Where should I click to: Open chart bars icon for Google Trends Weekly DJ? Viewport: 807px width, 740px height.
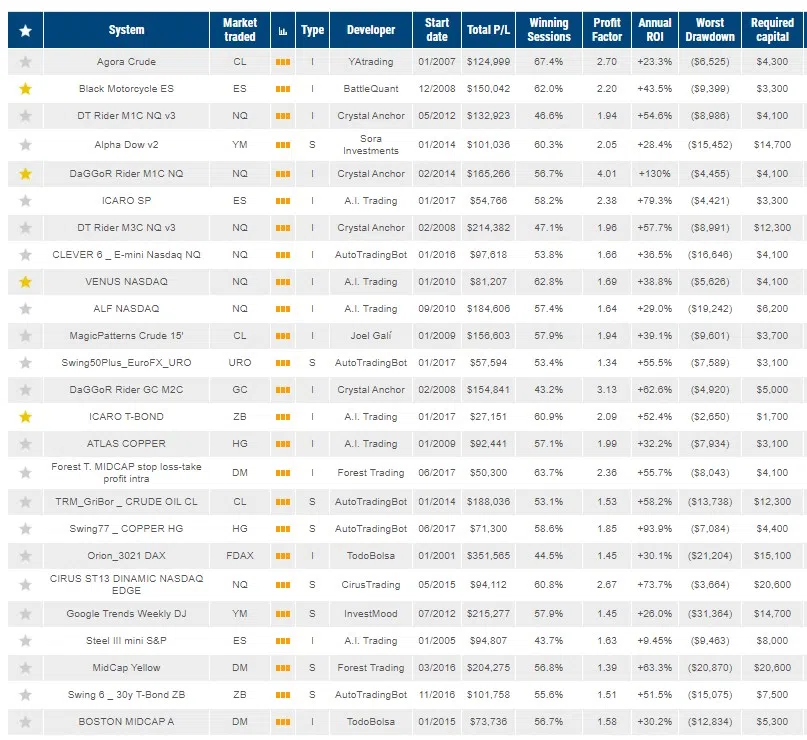(x=283, y=614)
